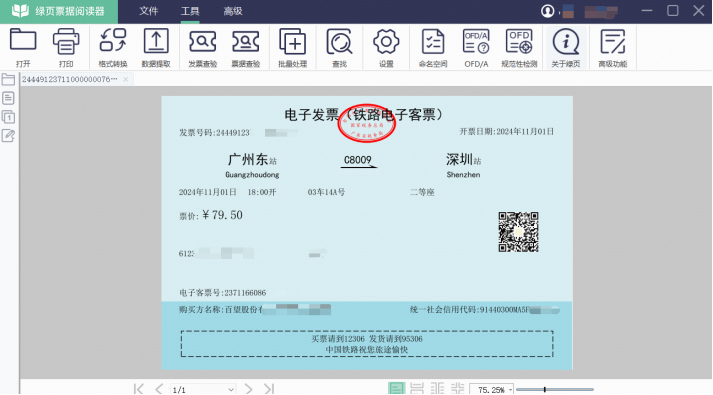Show the outline panel in left sidebar

[x=8, y=98]
